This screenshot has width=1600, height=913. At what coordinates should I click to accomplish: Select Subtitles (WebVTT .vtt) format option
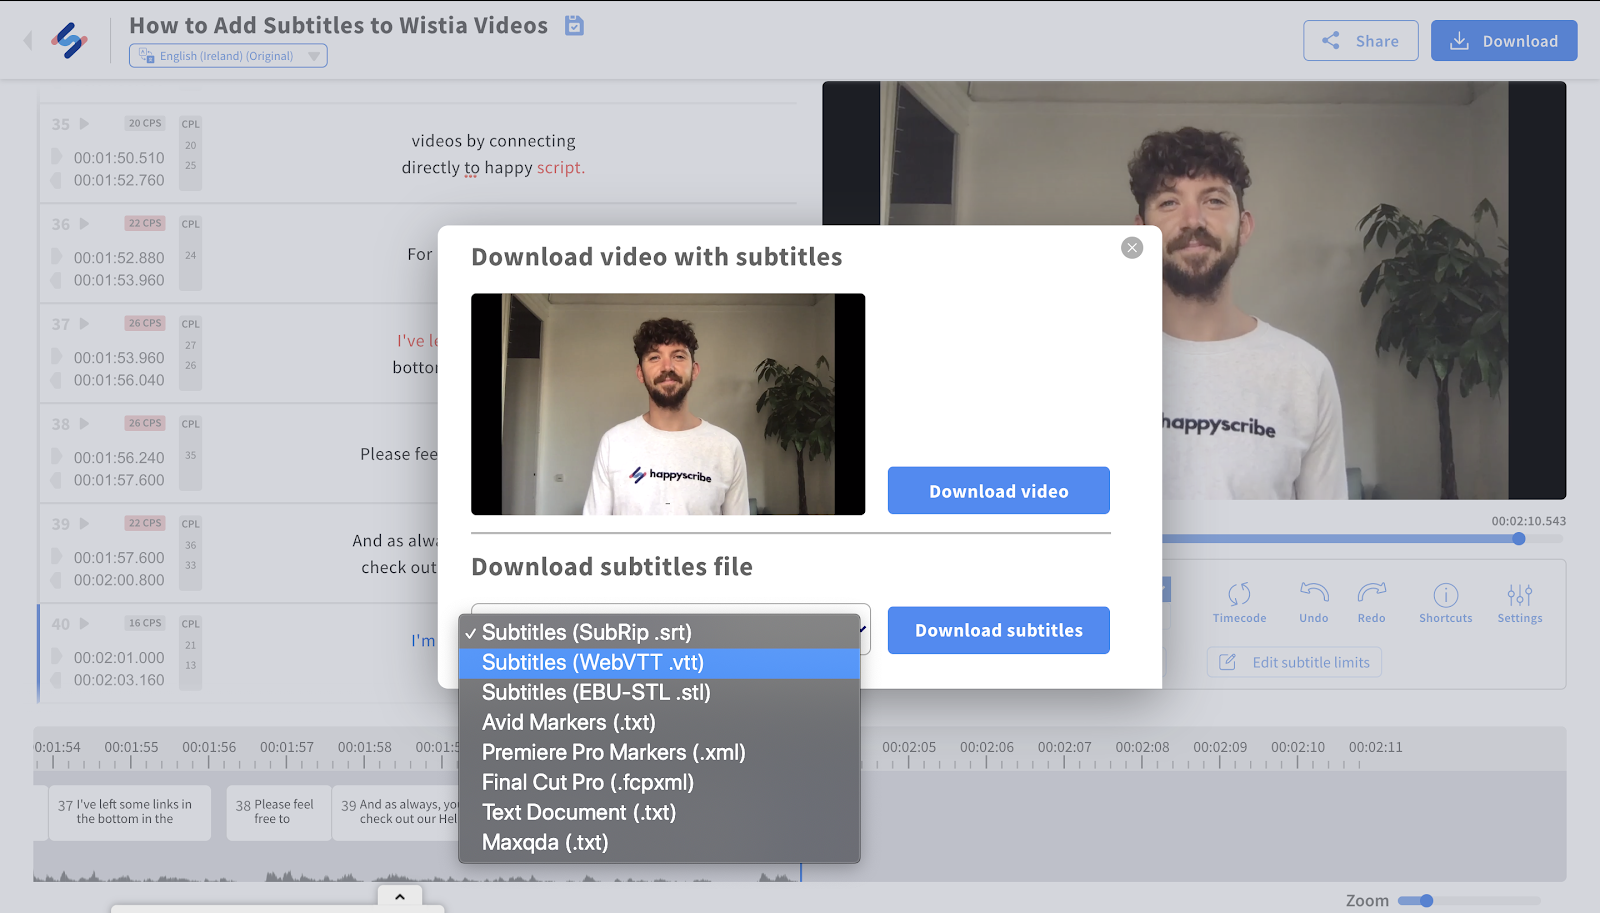659,663
